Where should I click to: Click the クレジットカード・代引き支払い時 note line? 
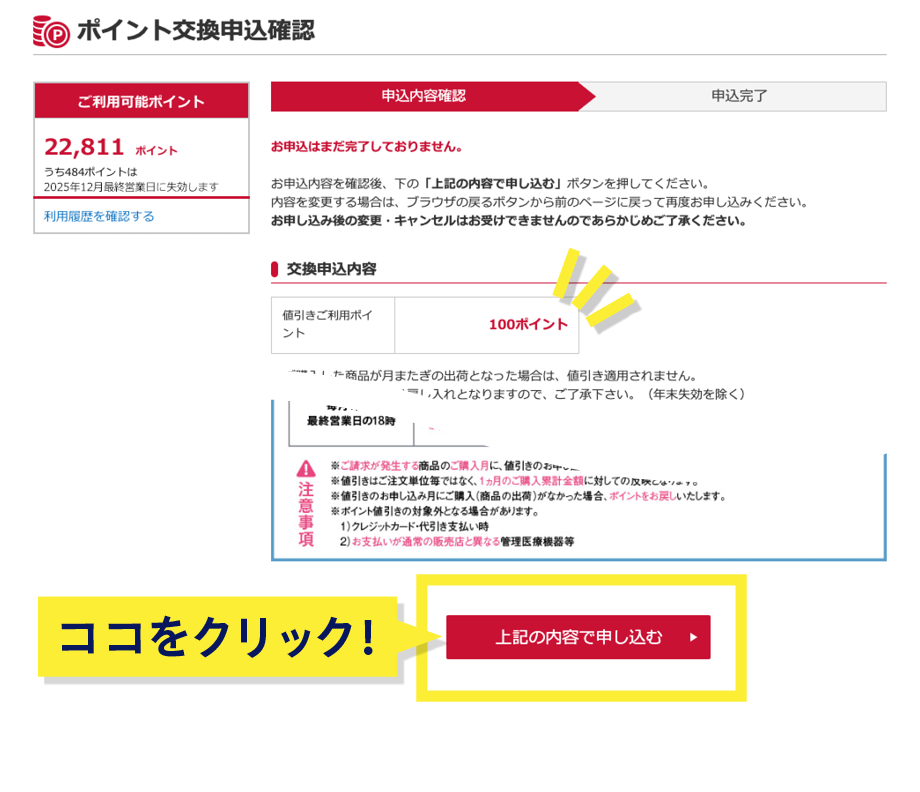click(x=414, y=527)
